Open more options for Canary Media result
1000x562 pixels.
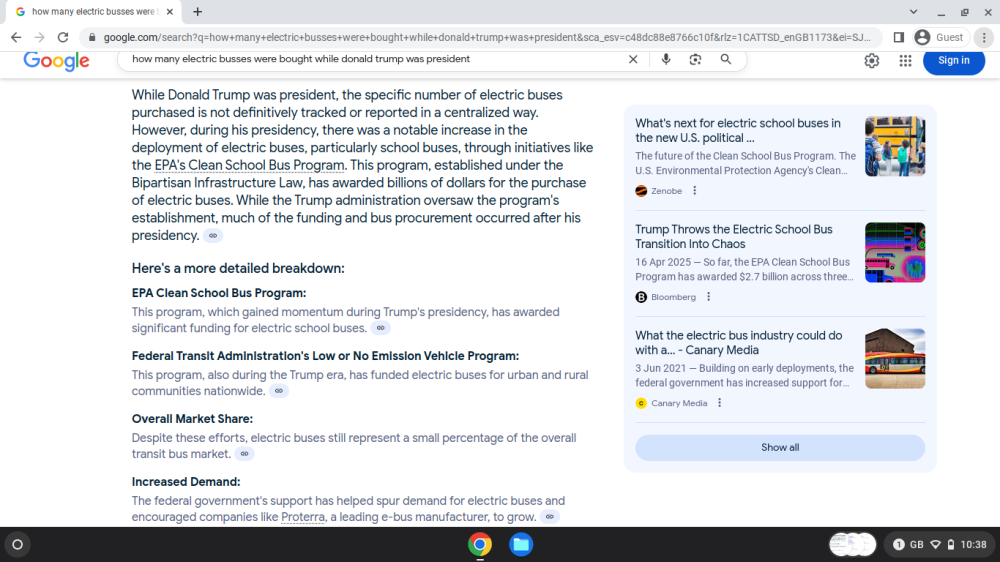[719, 403]
